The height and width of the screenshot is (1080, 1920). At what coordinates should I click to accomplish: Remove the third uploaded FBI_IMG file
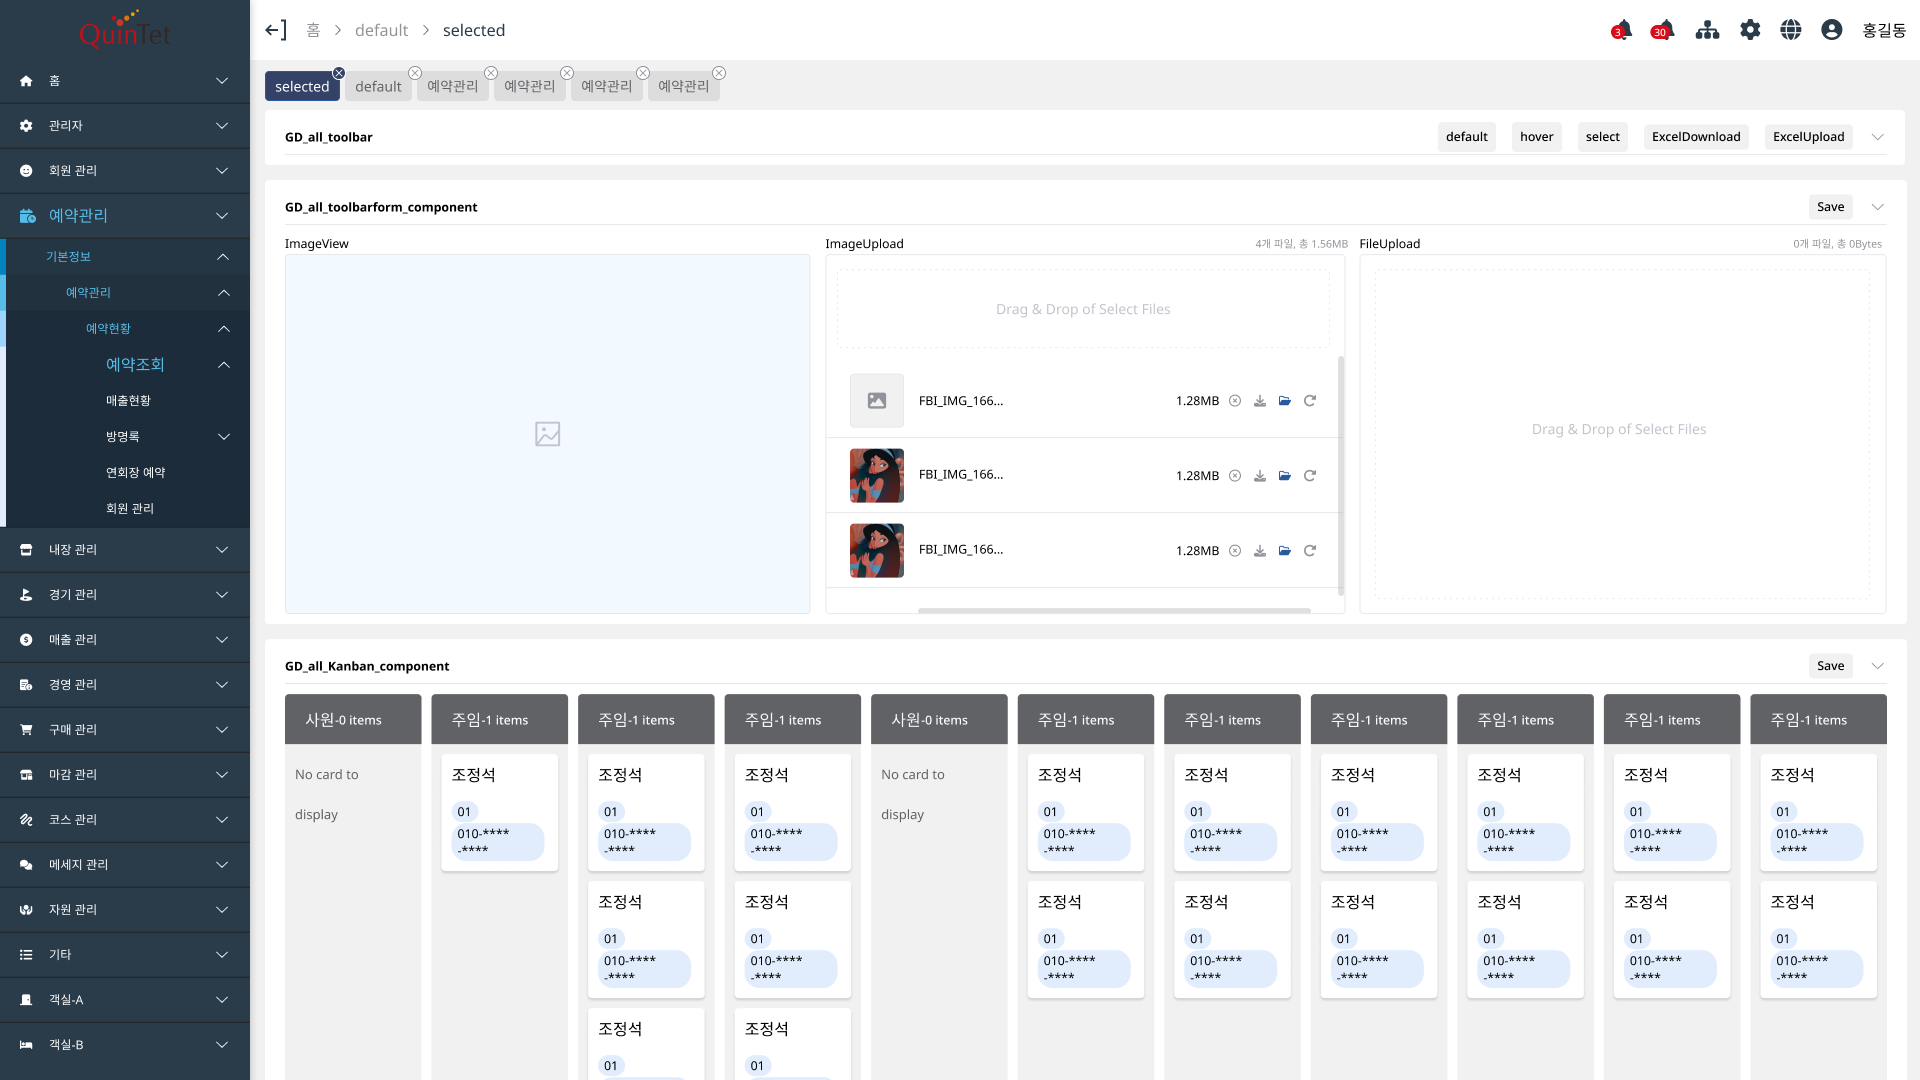click(1235, 551)
